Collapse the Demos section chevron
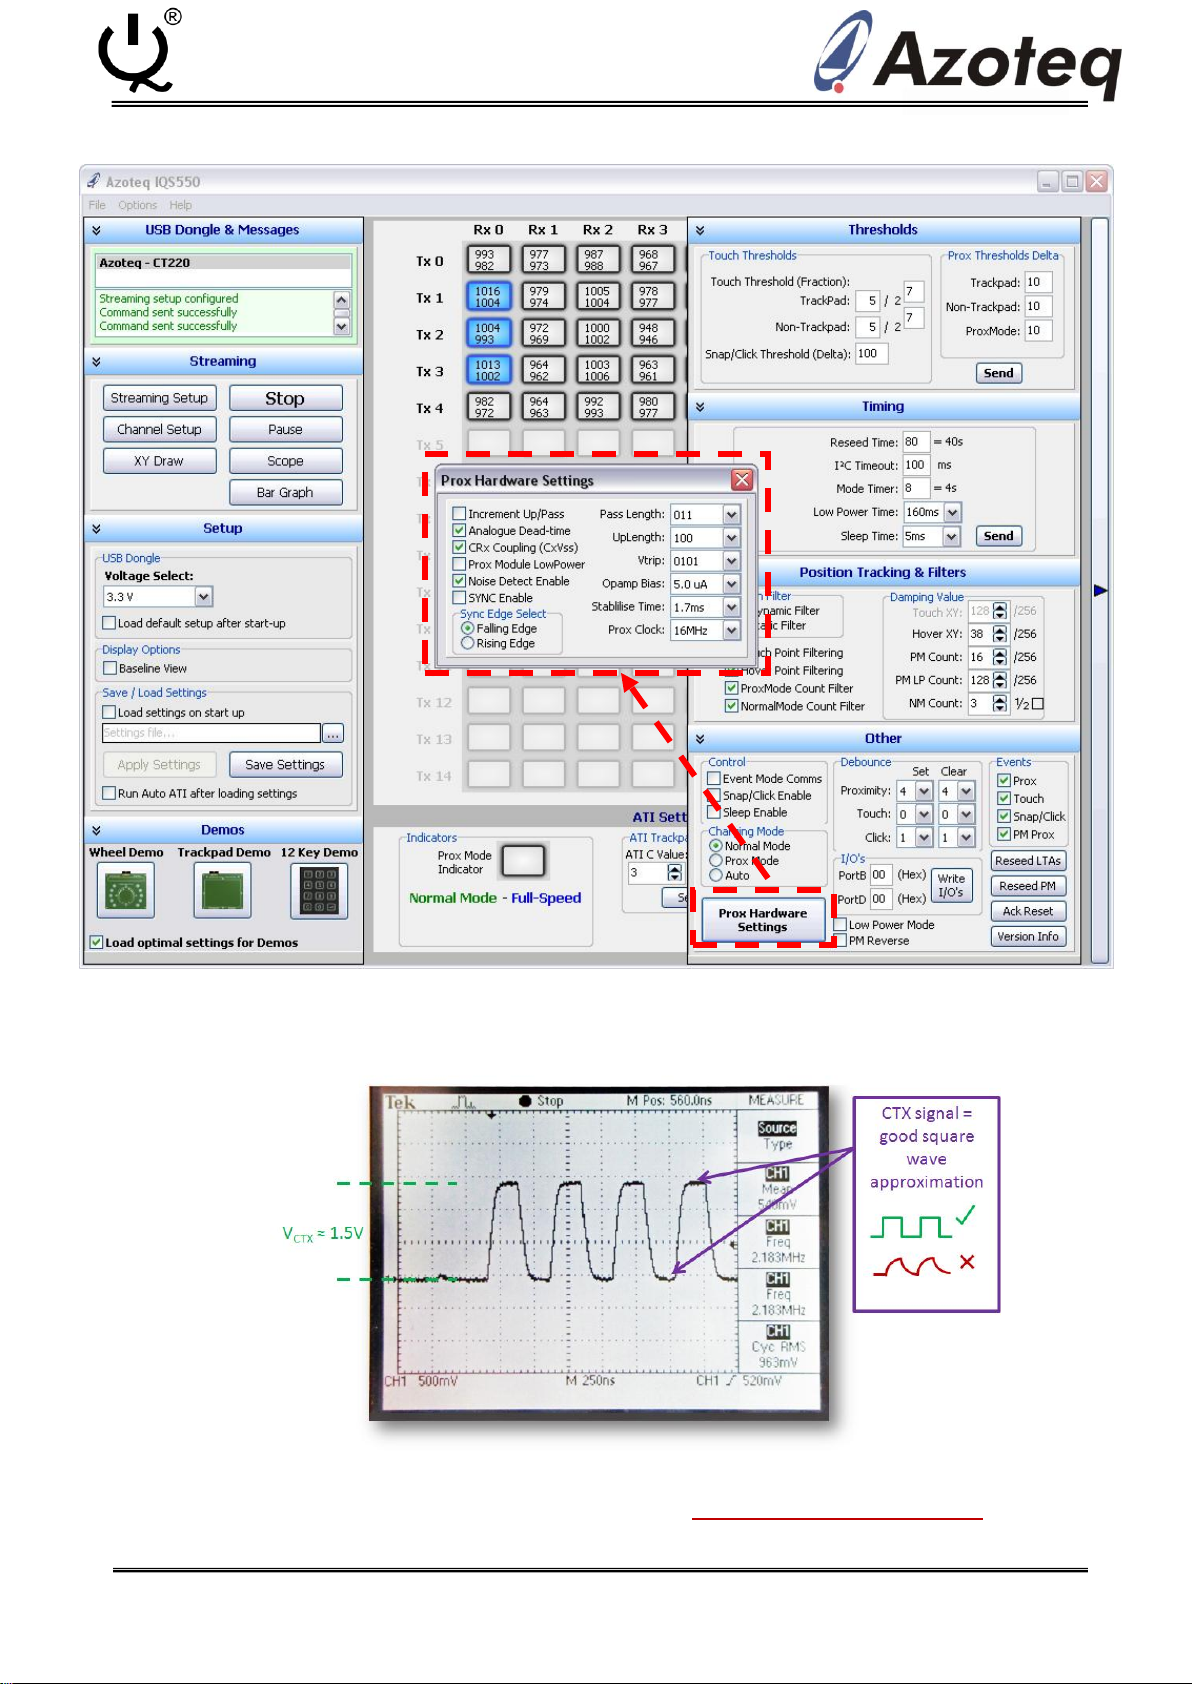Image resolution: width=1192 pixels, height=1684 pixels. coord(97,831)
